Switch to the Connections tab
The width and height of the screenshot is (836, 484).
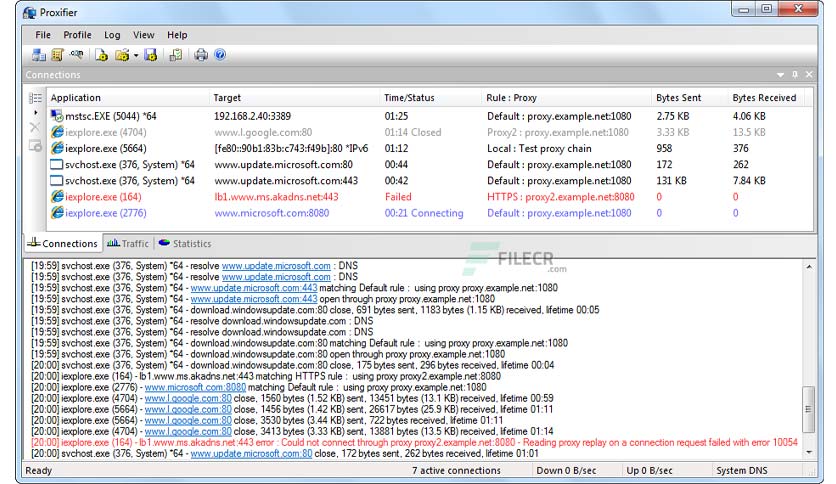pos(63,243)
